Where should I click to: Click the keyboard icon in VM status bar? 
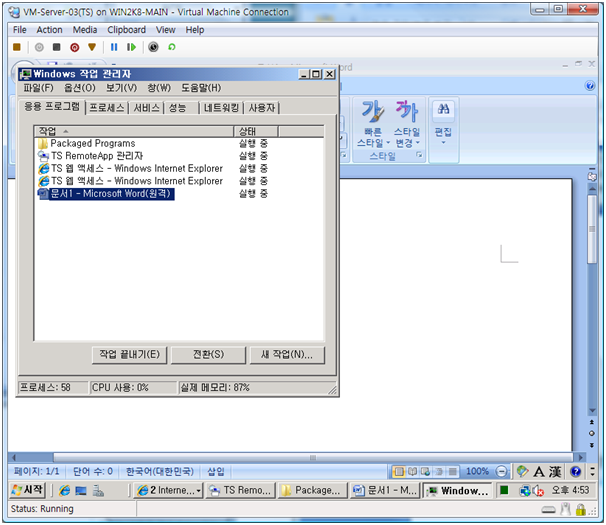pos(548,510)
